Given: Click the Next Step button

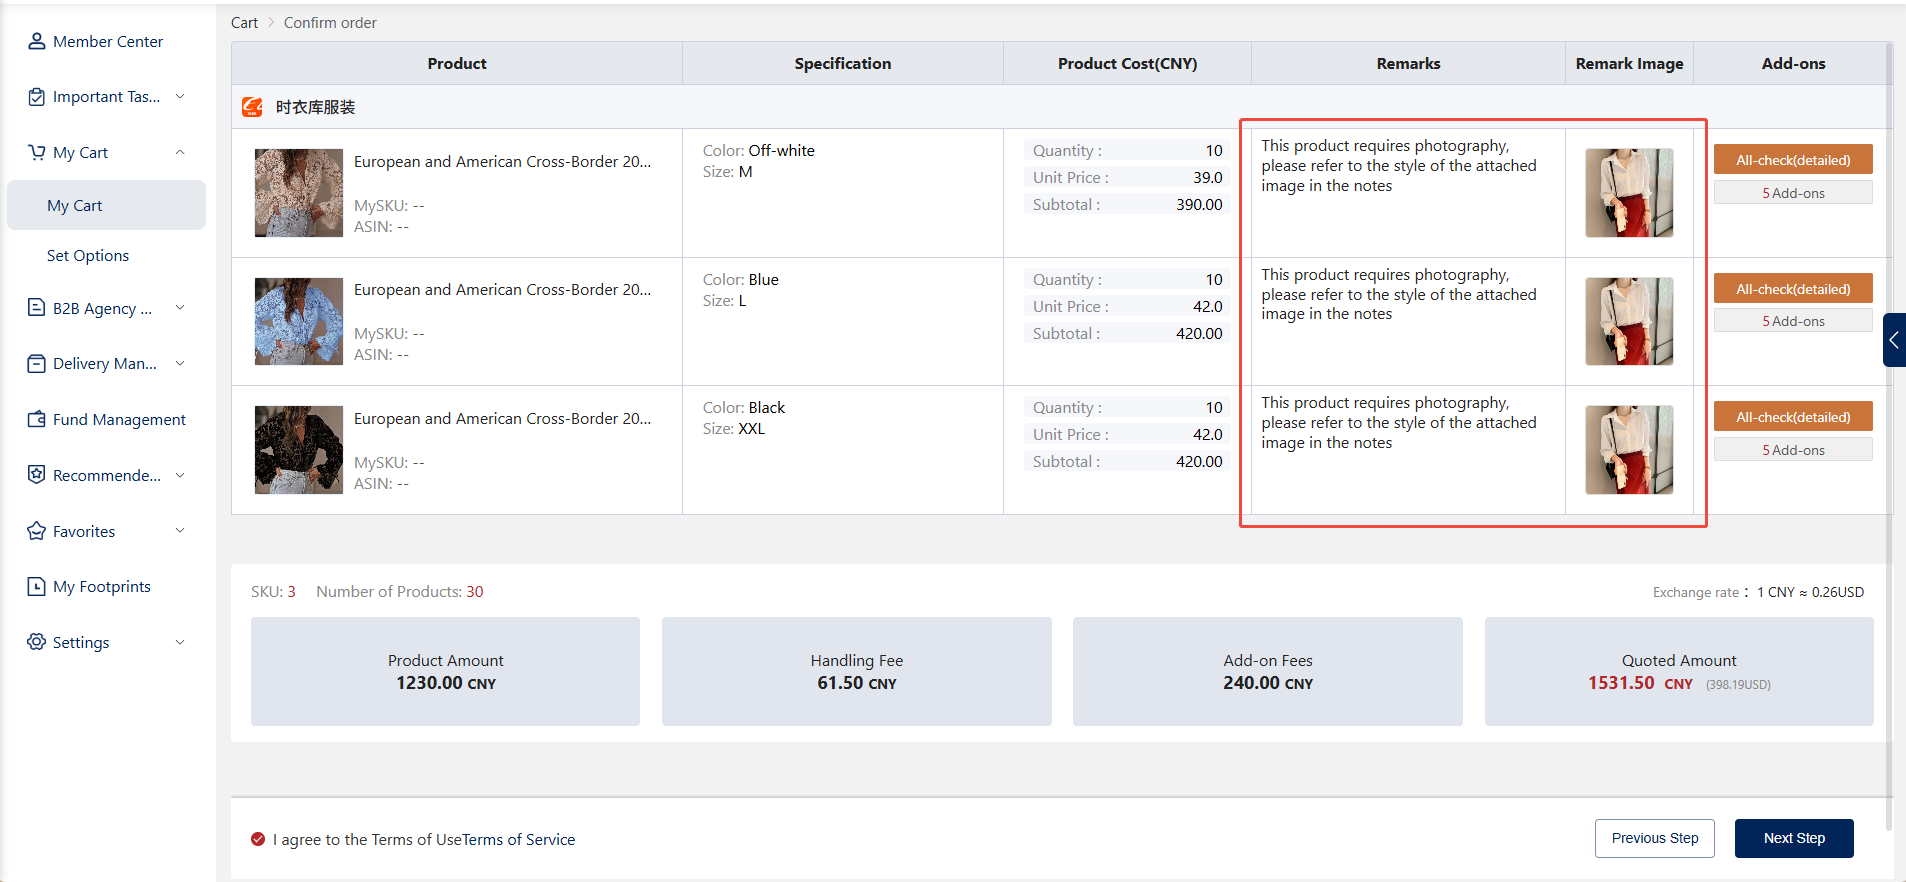Looking at the screenshot, I should tap(1794, 838).
